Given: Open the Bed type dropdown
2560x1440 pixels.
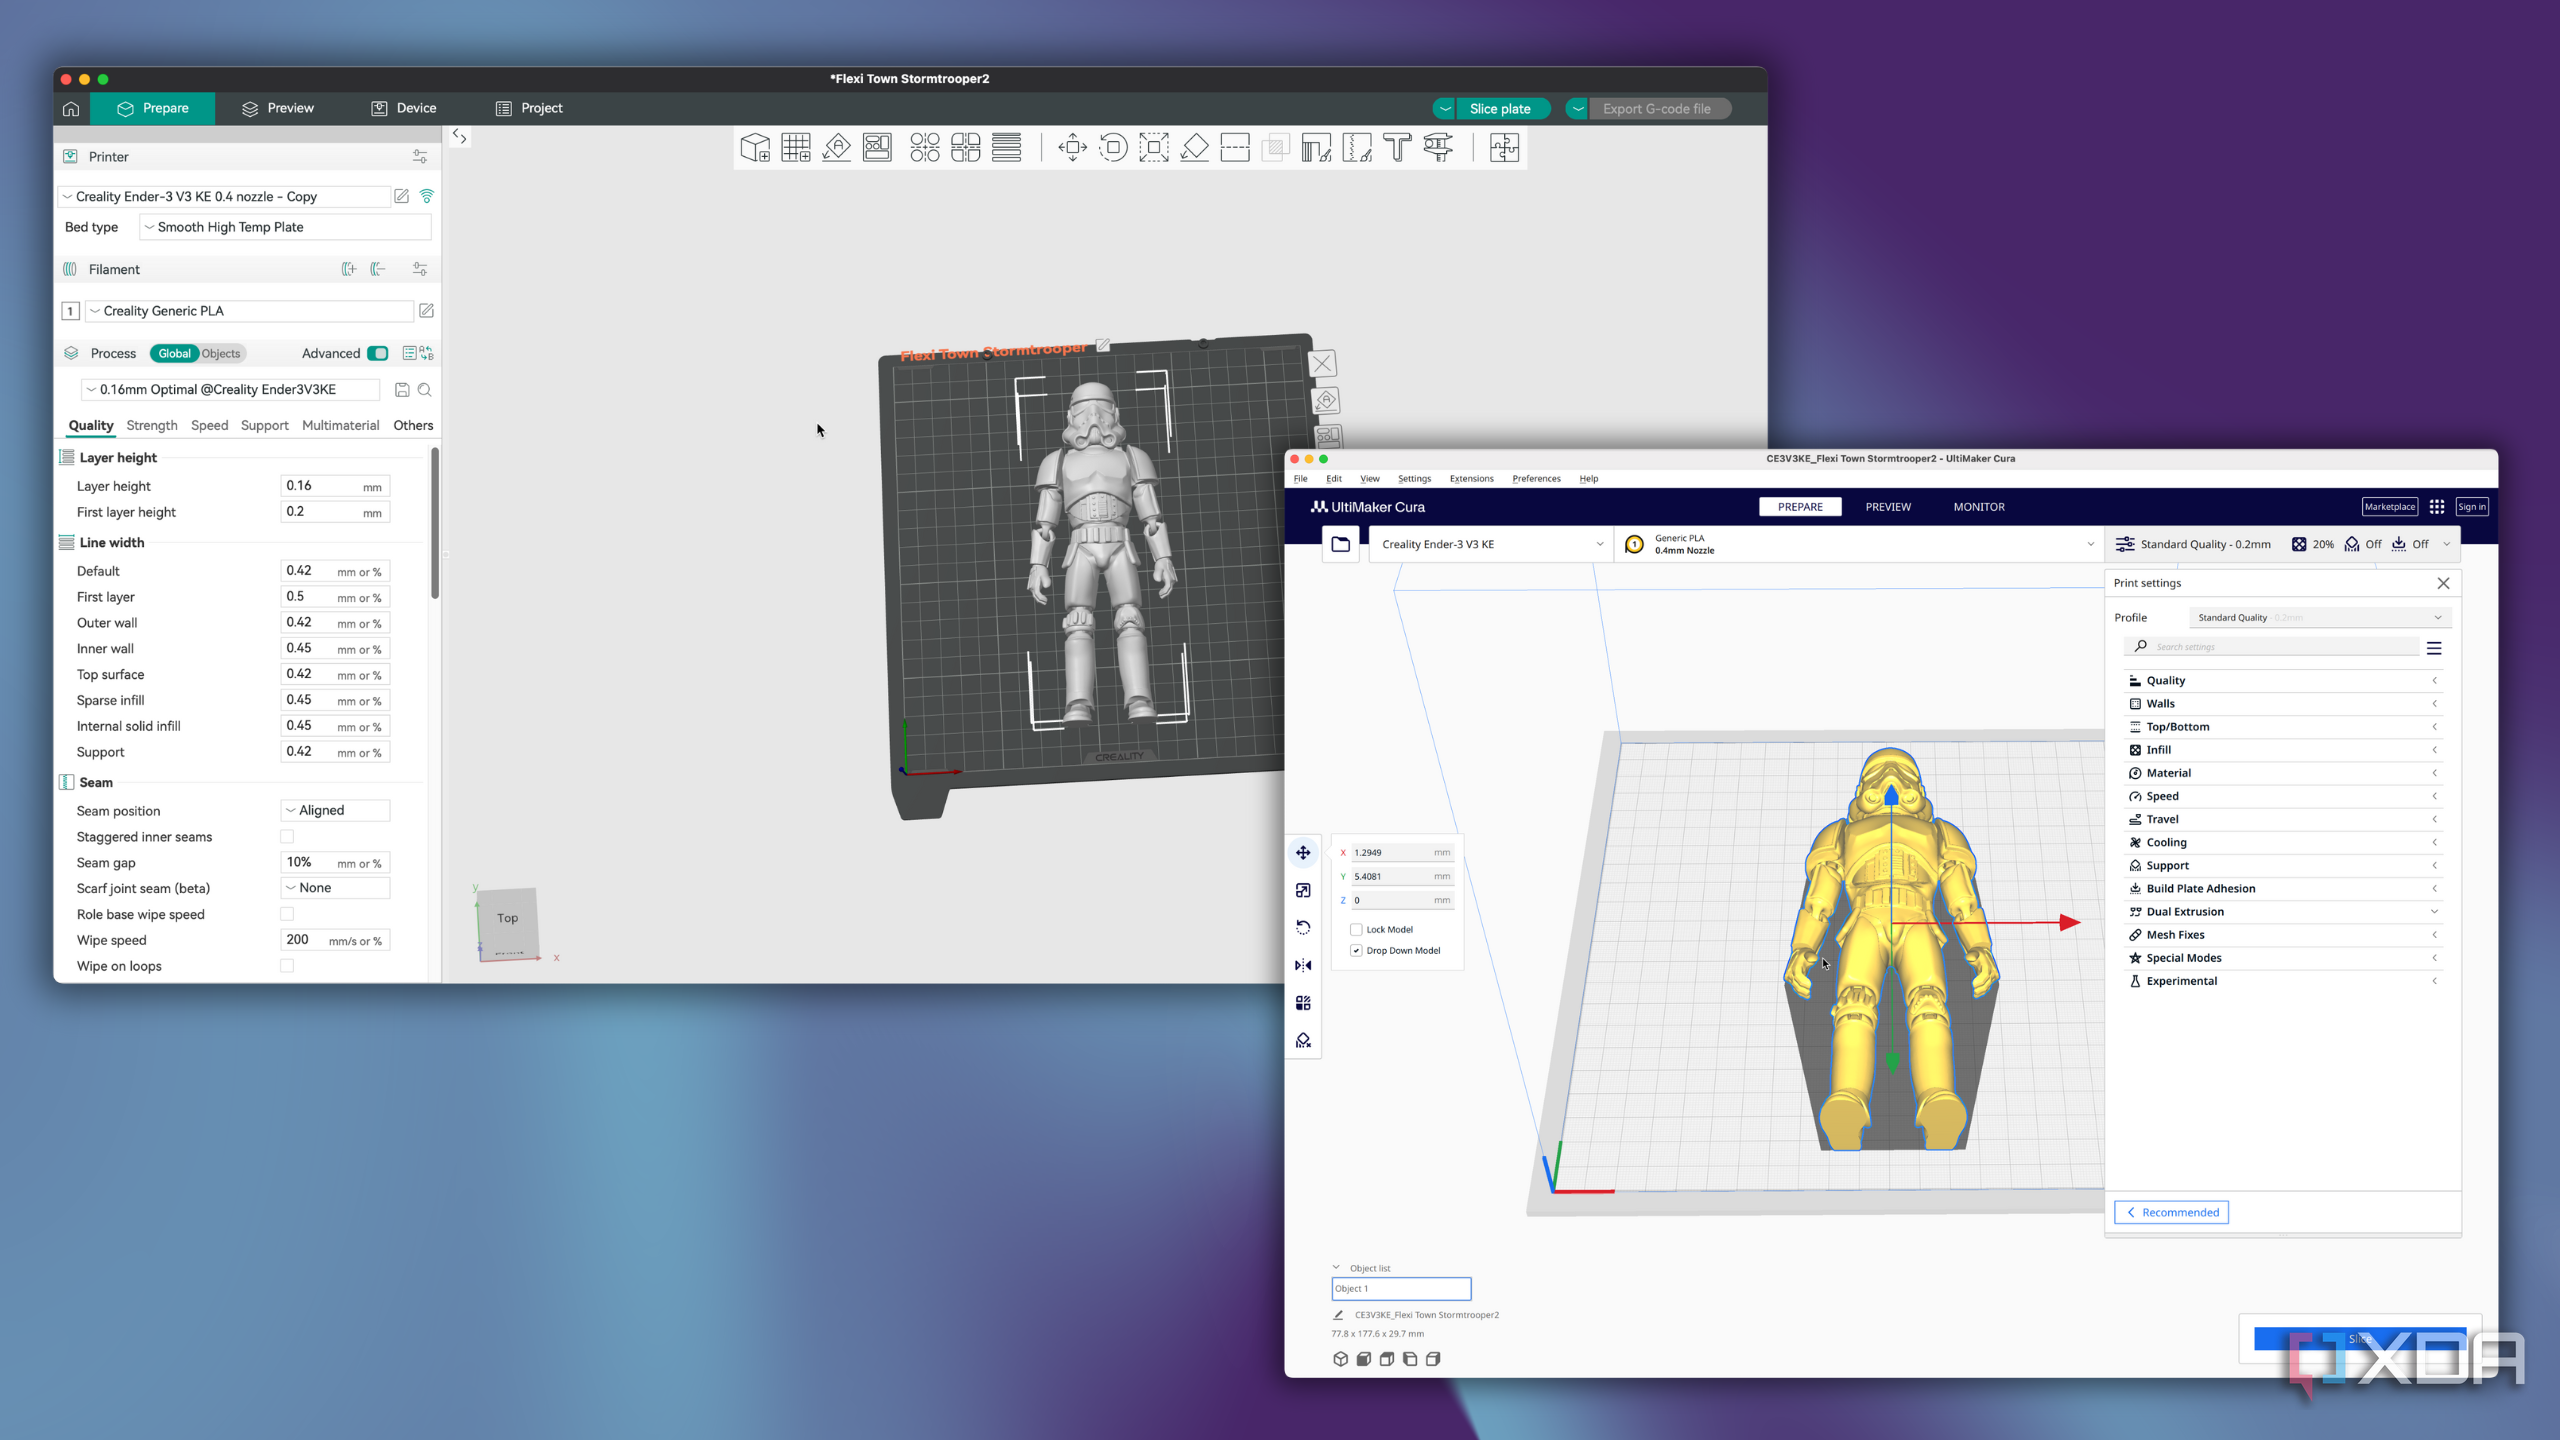Looking at the screenshot, I should (285, 227).
